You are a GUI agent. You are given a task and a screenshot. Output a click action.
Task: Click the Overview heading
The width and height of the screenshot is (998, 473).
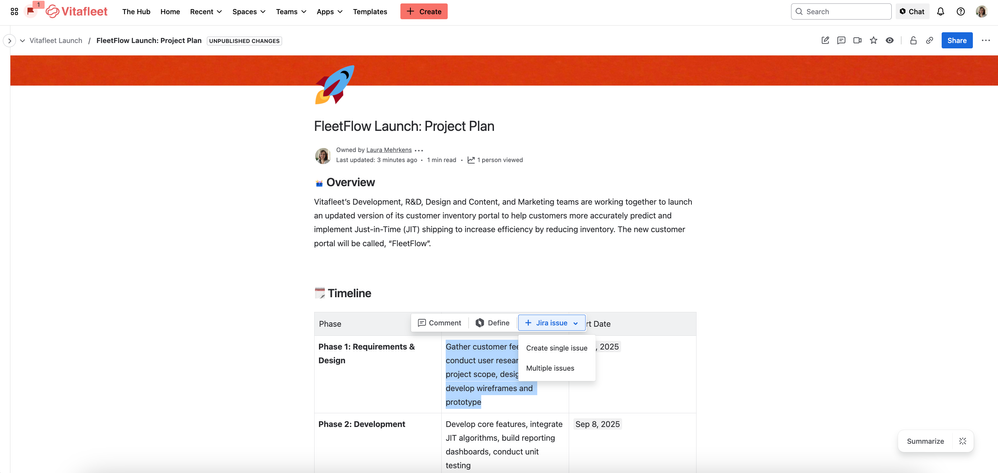[351, 183]
